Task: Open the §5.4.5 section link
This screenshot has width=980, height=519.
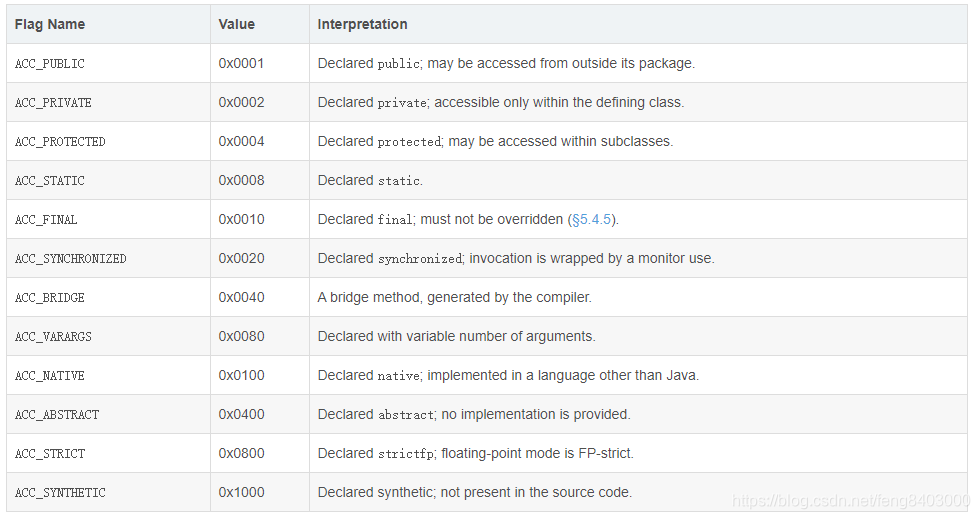Action: click(x=591, y=219)
